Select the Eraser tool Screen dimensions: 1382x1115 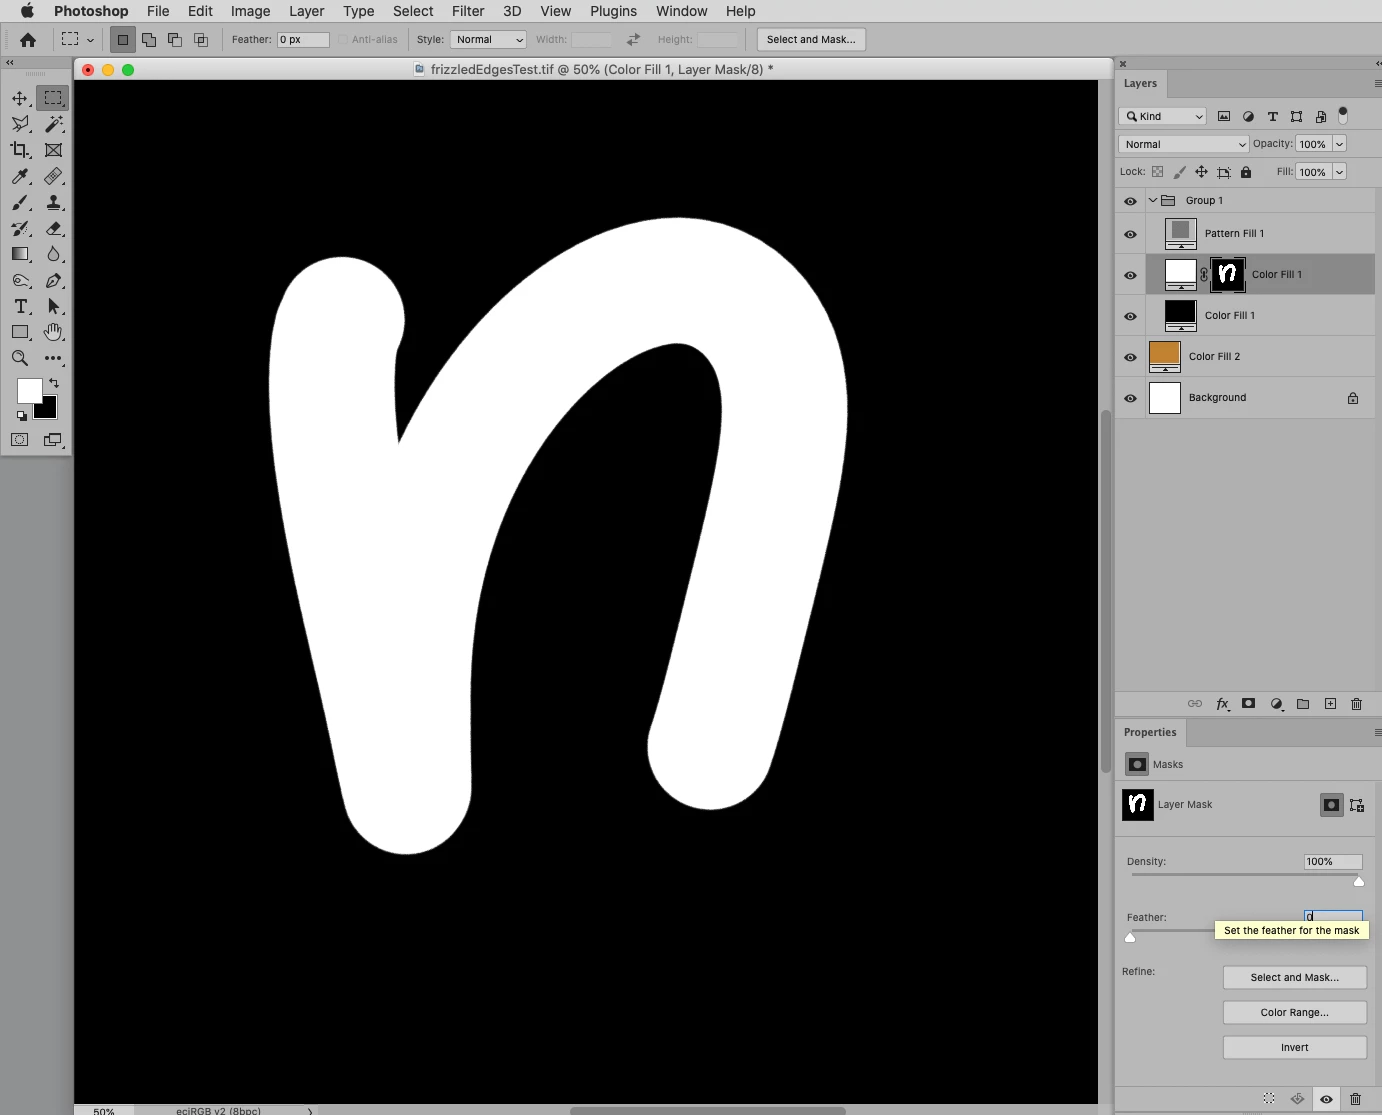(x=53, y=228)
